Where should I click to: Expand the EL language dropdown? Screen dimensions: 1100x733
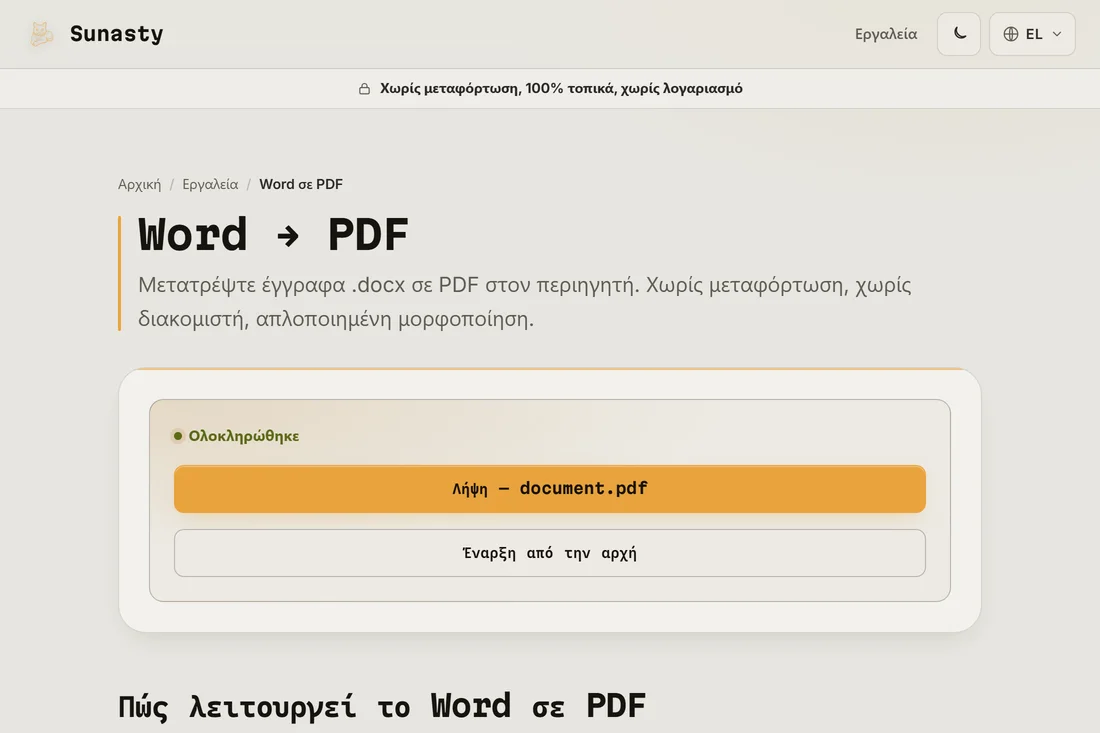[1032, 34]
